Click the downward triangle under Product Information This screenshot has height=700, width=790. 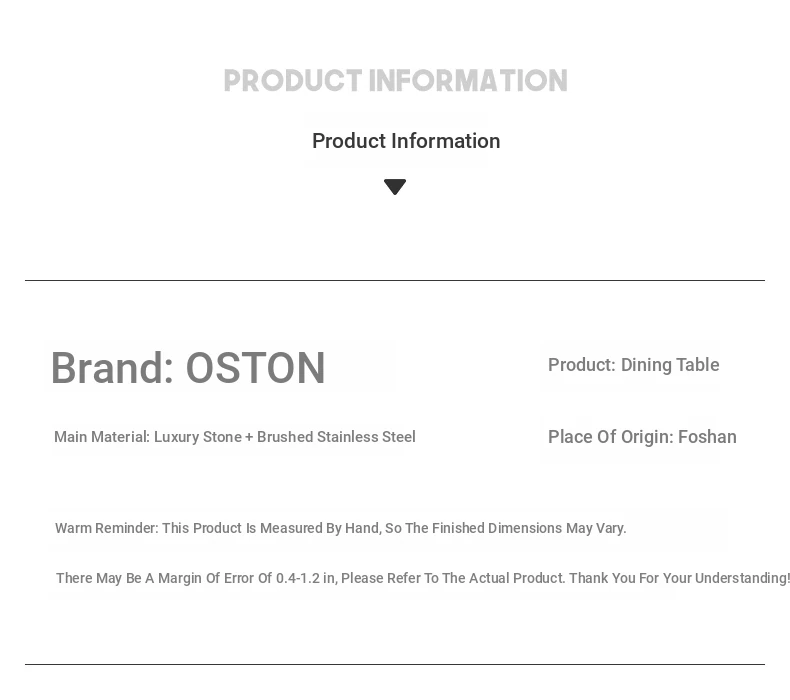click(395, 187)
